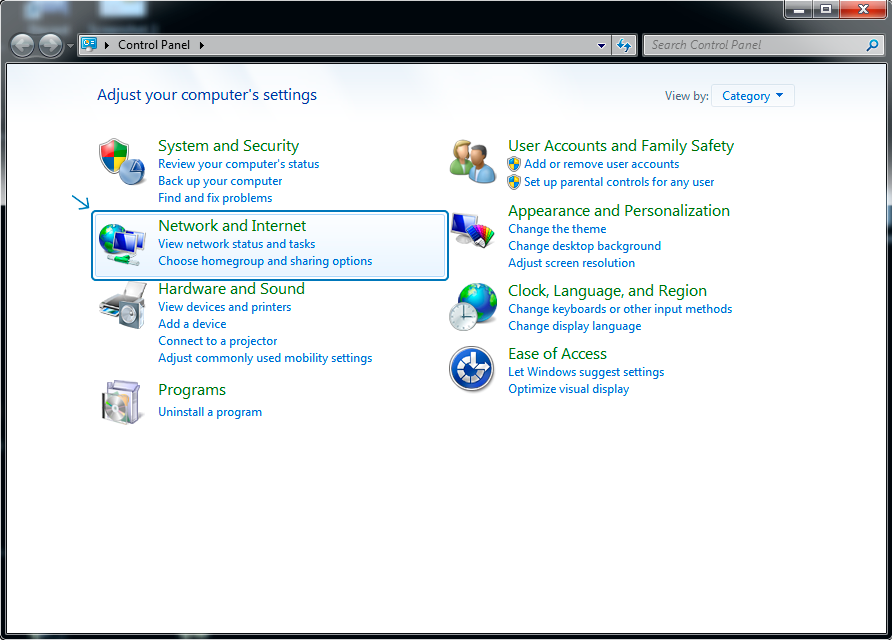892x640 pixels.
Task: Click the shield icon beside Set up parental controls
Action: [x=514, y=182]
